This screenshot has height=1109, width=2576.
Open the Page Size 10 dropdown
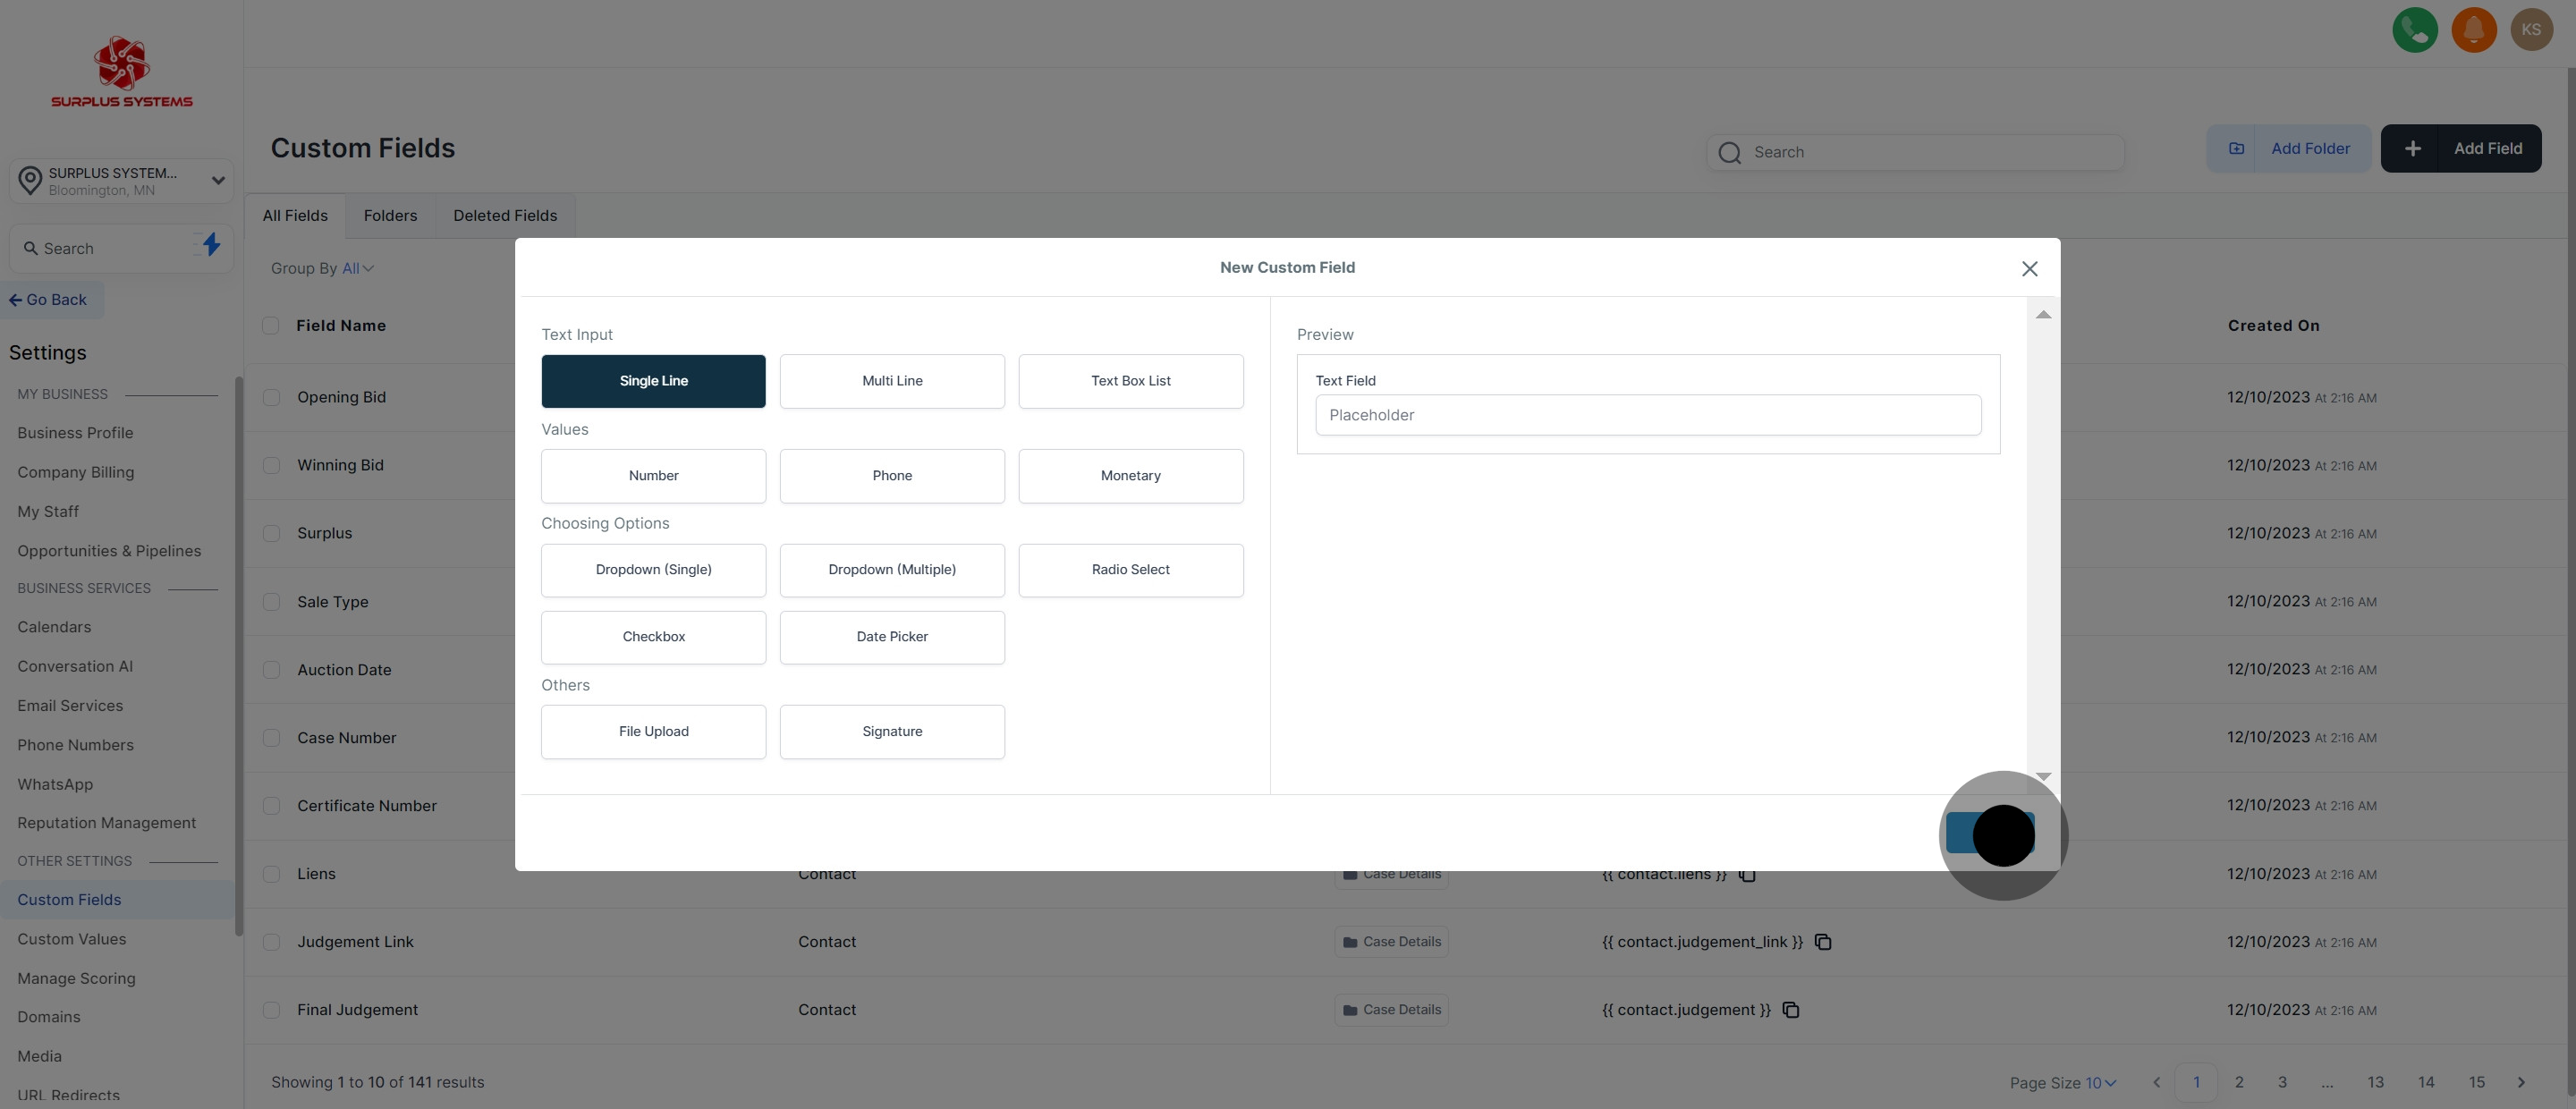(x=2099, y=1083)
